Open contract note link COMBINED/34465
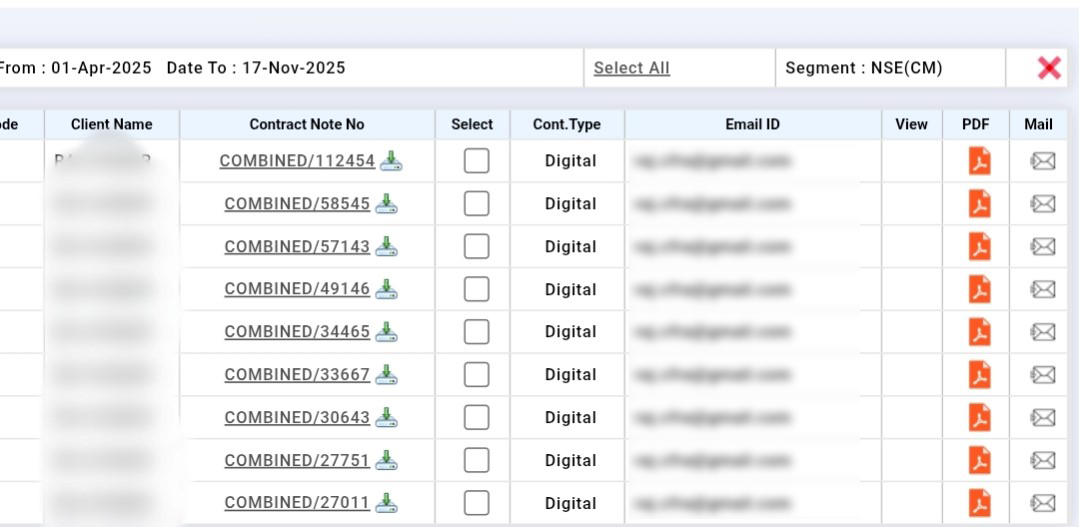Image resolution: width=1079 pixels, height=527 pixels. coord(296,332)
